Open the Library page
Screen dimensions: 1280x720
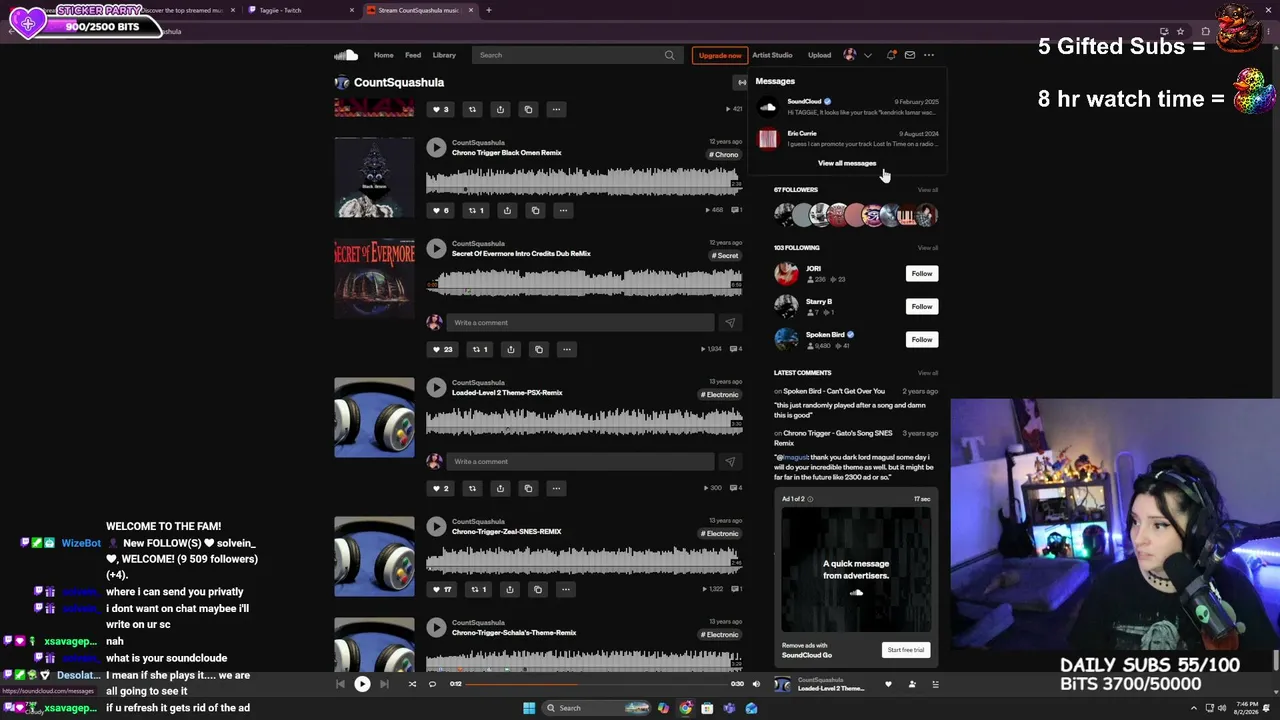tap(444, 55)
